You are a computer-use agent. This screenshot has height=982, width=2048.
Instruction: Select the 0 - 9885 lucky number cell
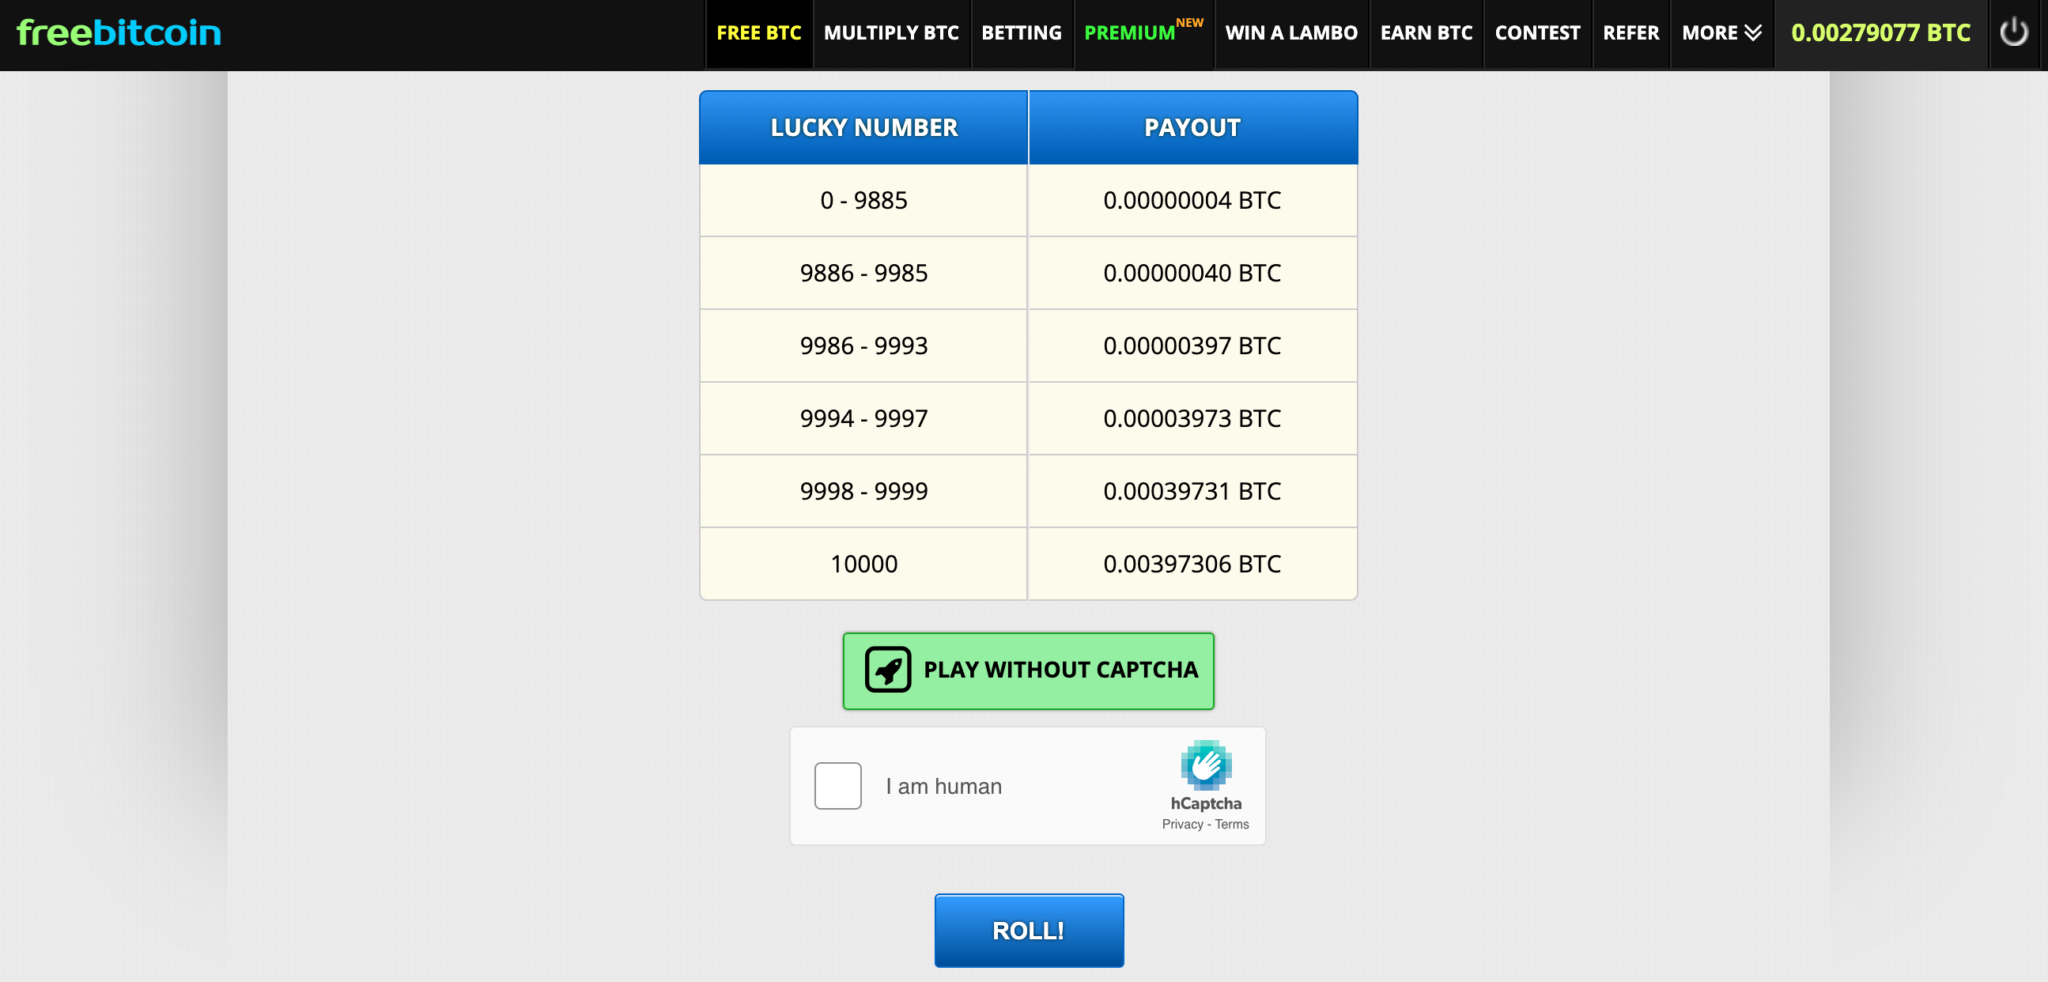tap(864, 201)
